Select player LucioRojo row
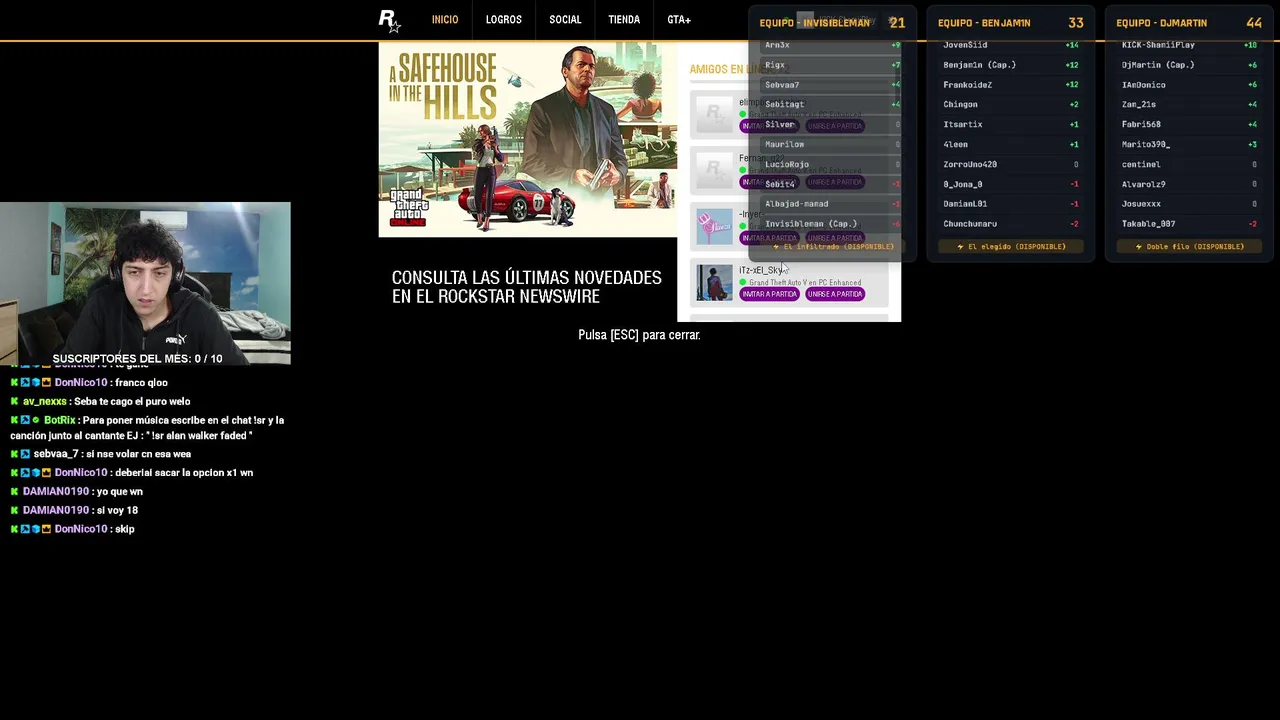Image resolution: width=1280 pixels, height=720 pixels. click(x=832, y=165)
